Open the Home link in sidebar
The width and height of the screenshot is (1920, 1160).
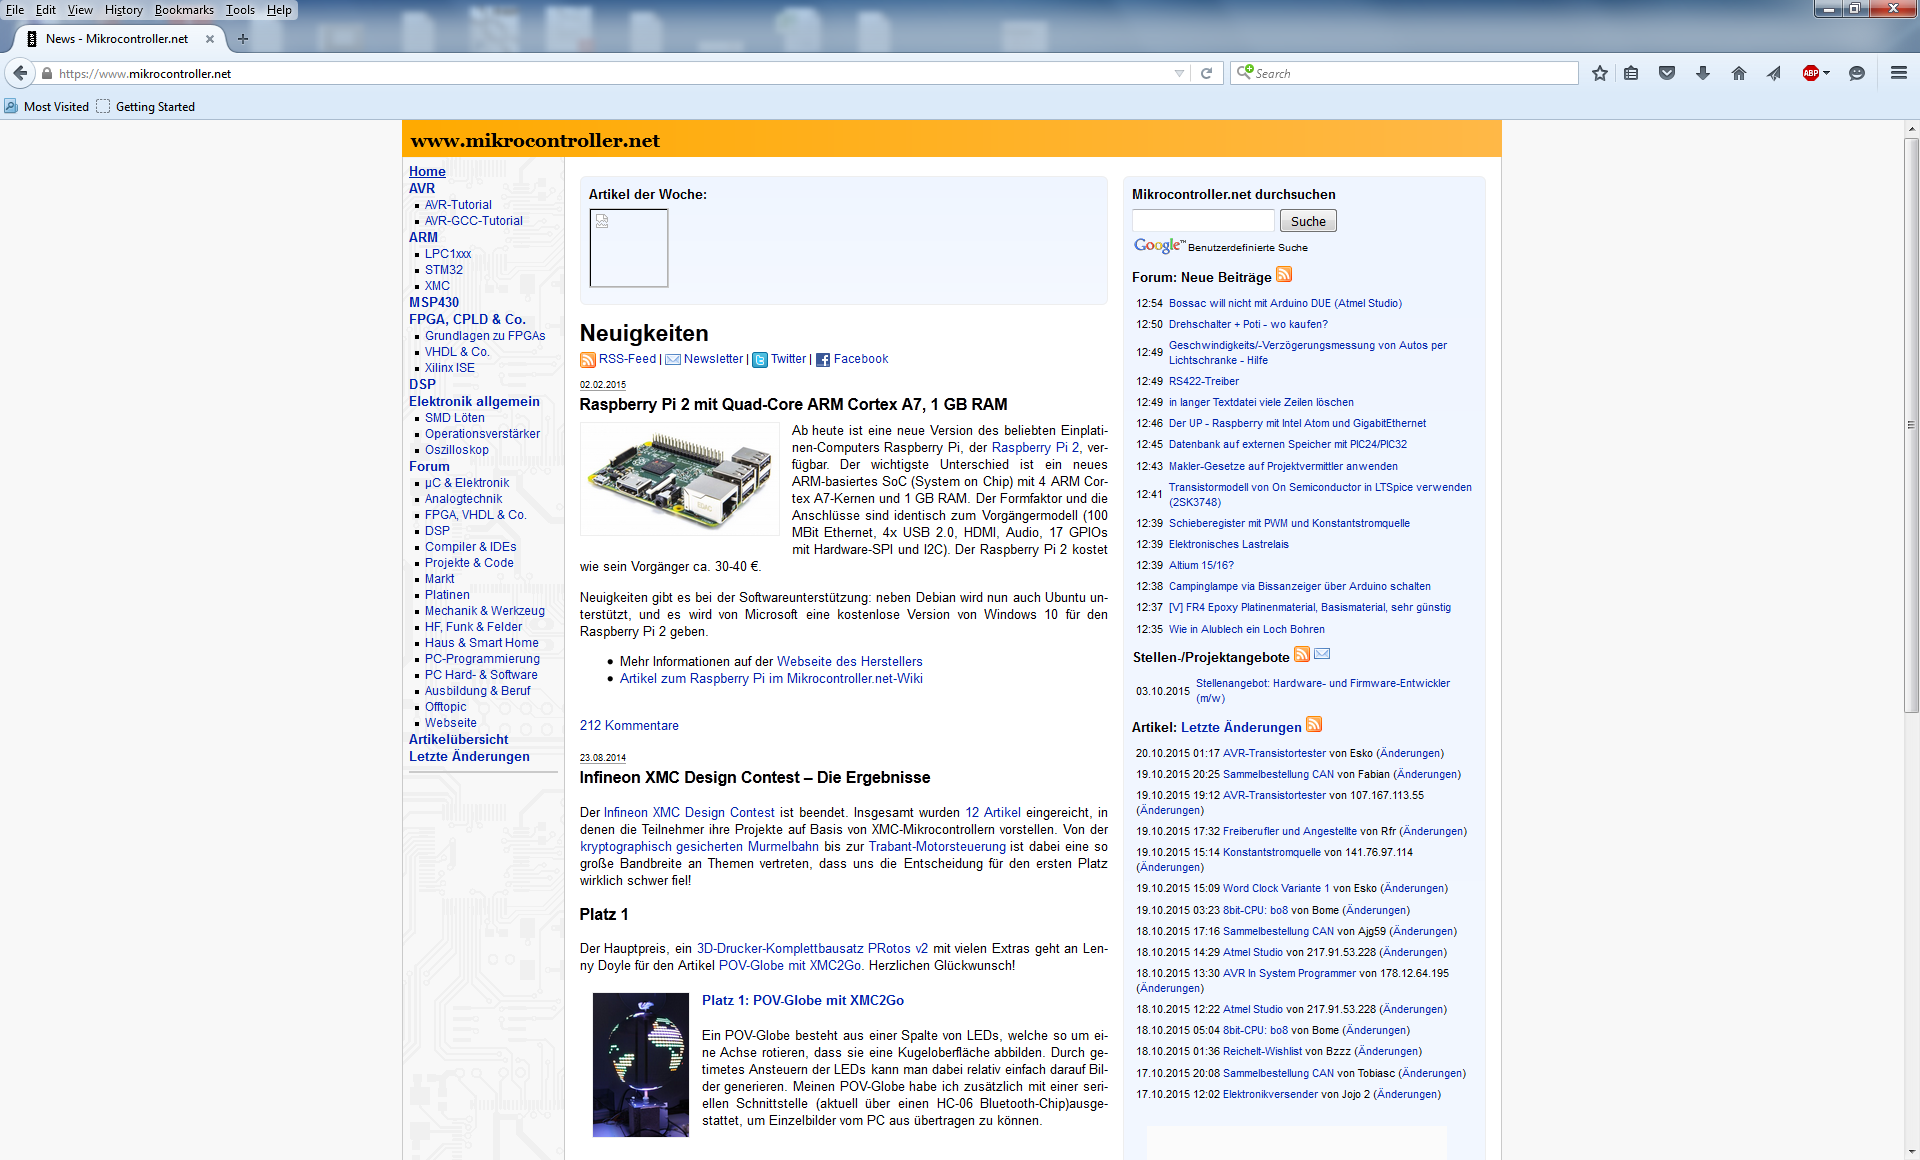[427, 172]
